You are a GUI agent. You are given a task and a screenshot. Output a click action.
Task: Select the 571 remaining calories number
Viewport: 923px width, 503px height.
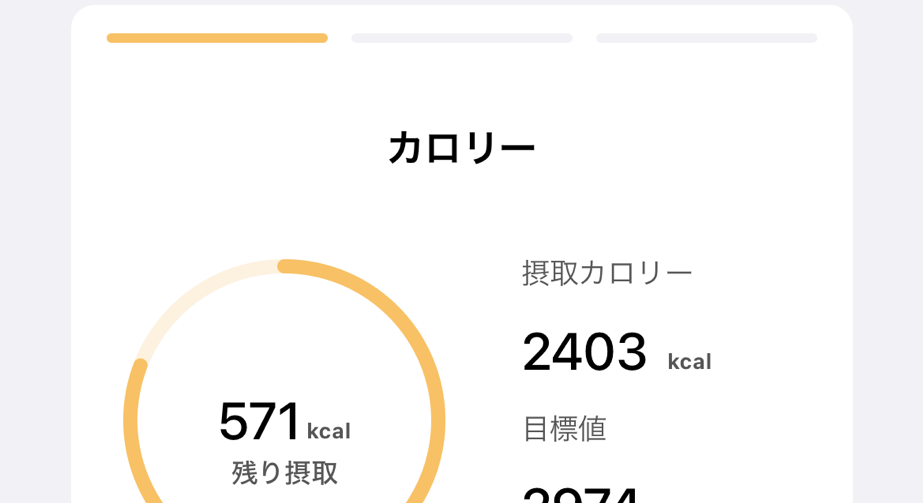pos(259,421)
